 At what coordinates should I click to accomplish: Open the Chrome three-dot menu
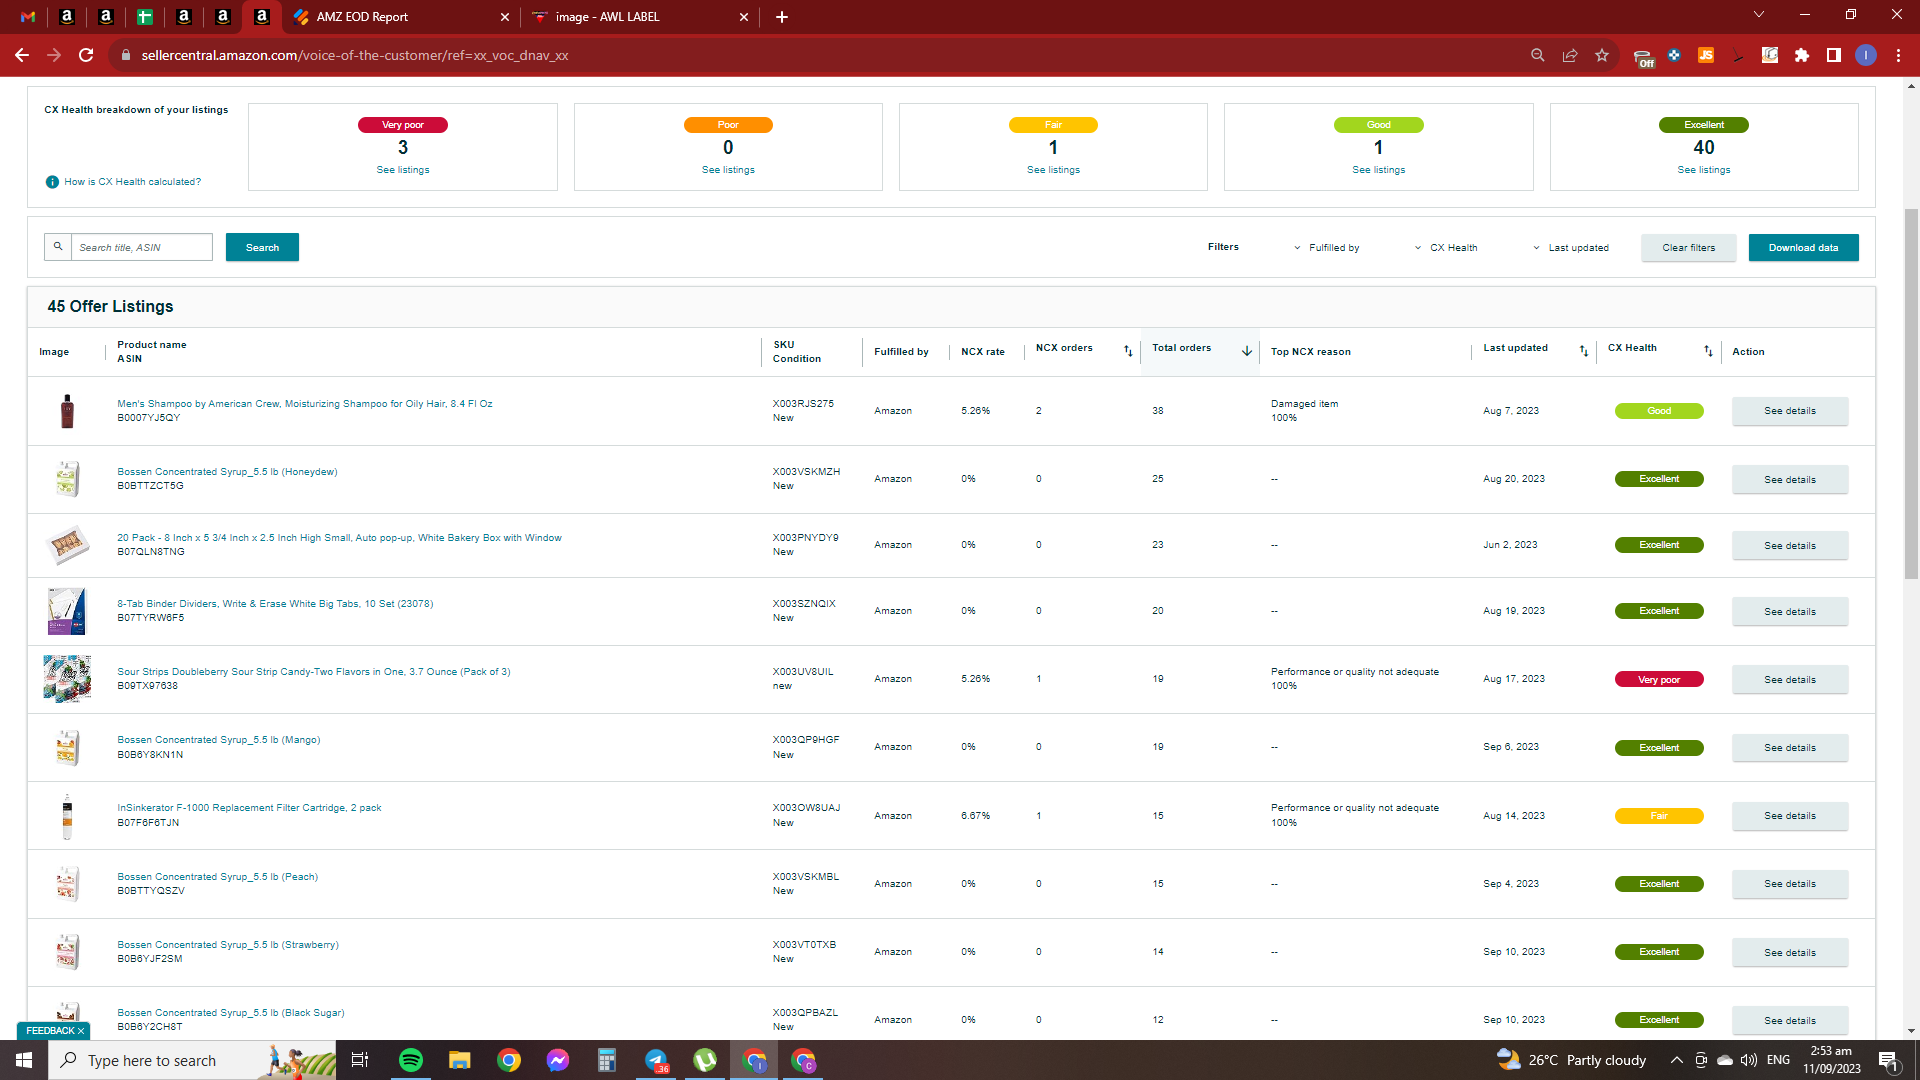[x=1898, y=55]
